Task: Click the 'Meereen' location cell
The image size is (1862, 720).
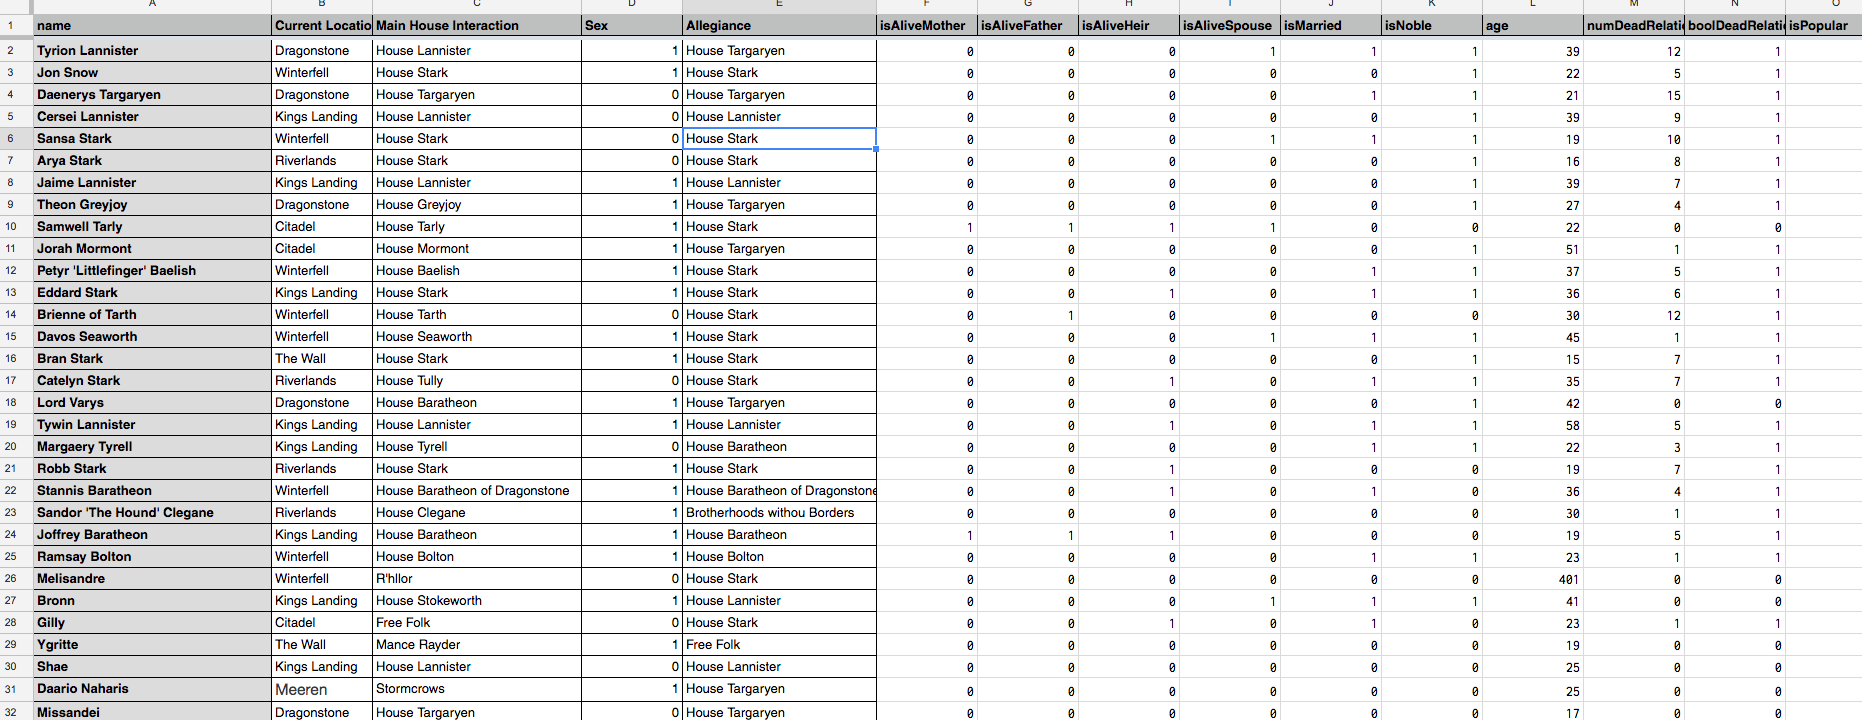Action: [322, 689]
